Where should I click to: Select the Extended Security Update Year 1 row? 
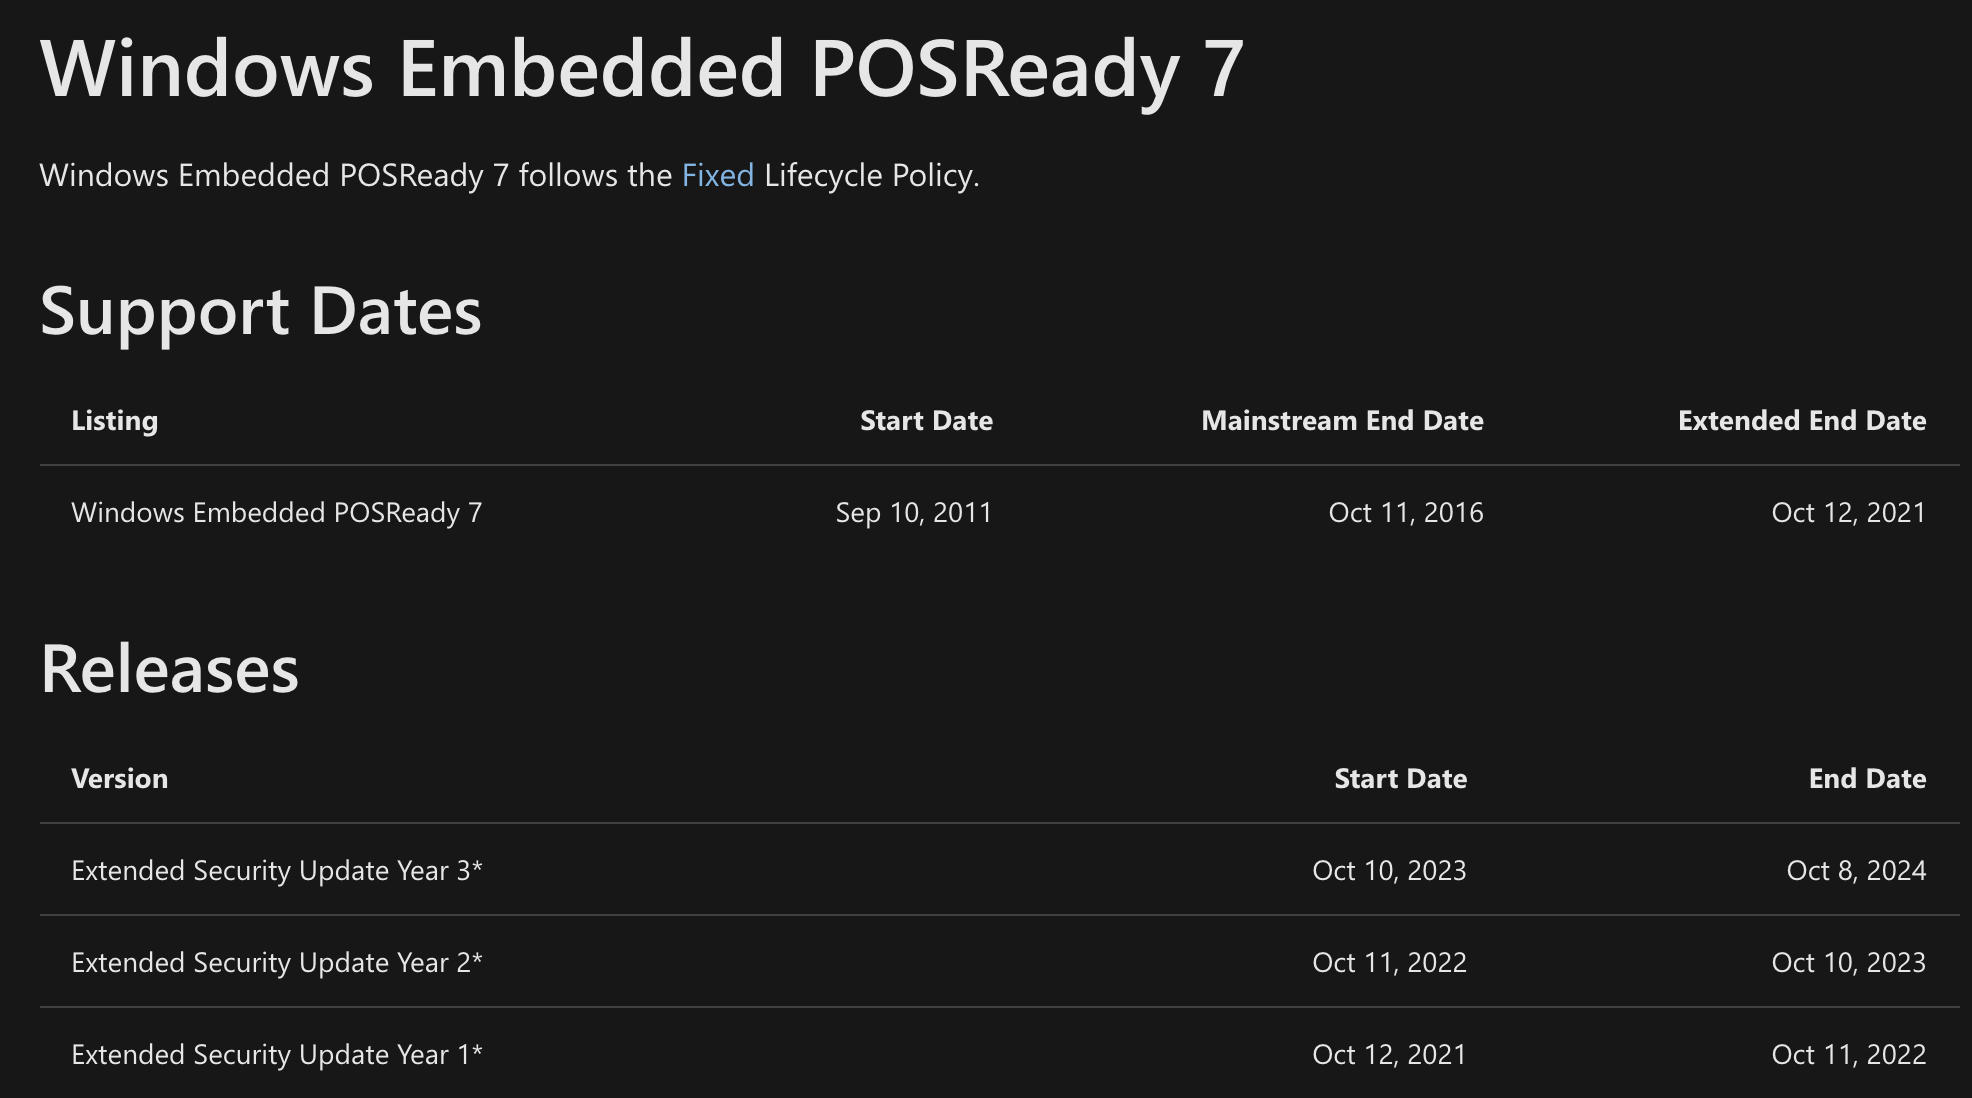tap(276, 1055)
